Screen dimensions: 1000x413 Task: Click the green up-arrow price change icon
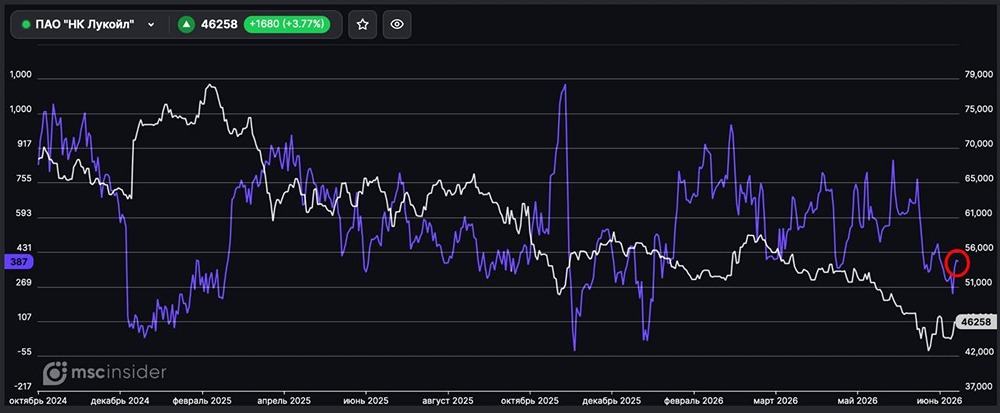pos(186,25)
